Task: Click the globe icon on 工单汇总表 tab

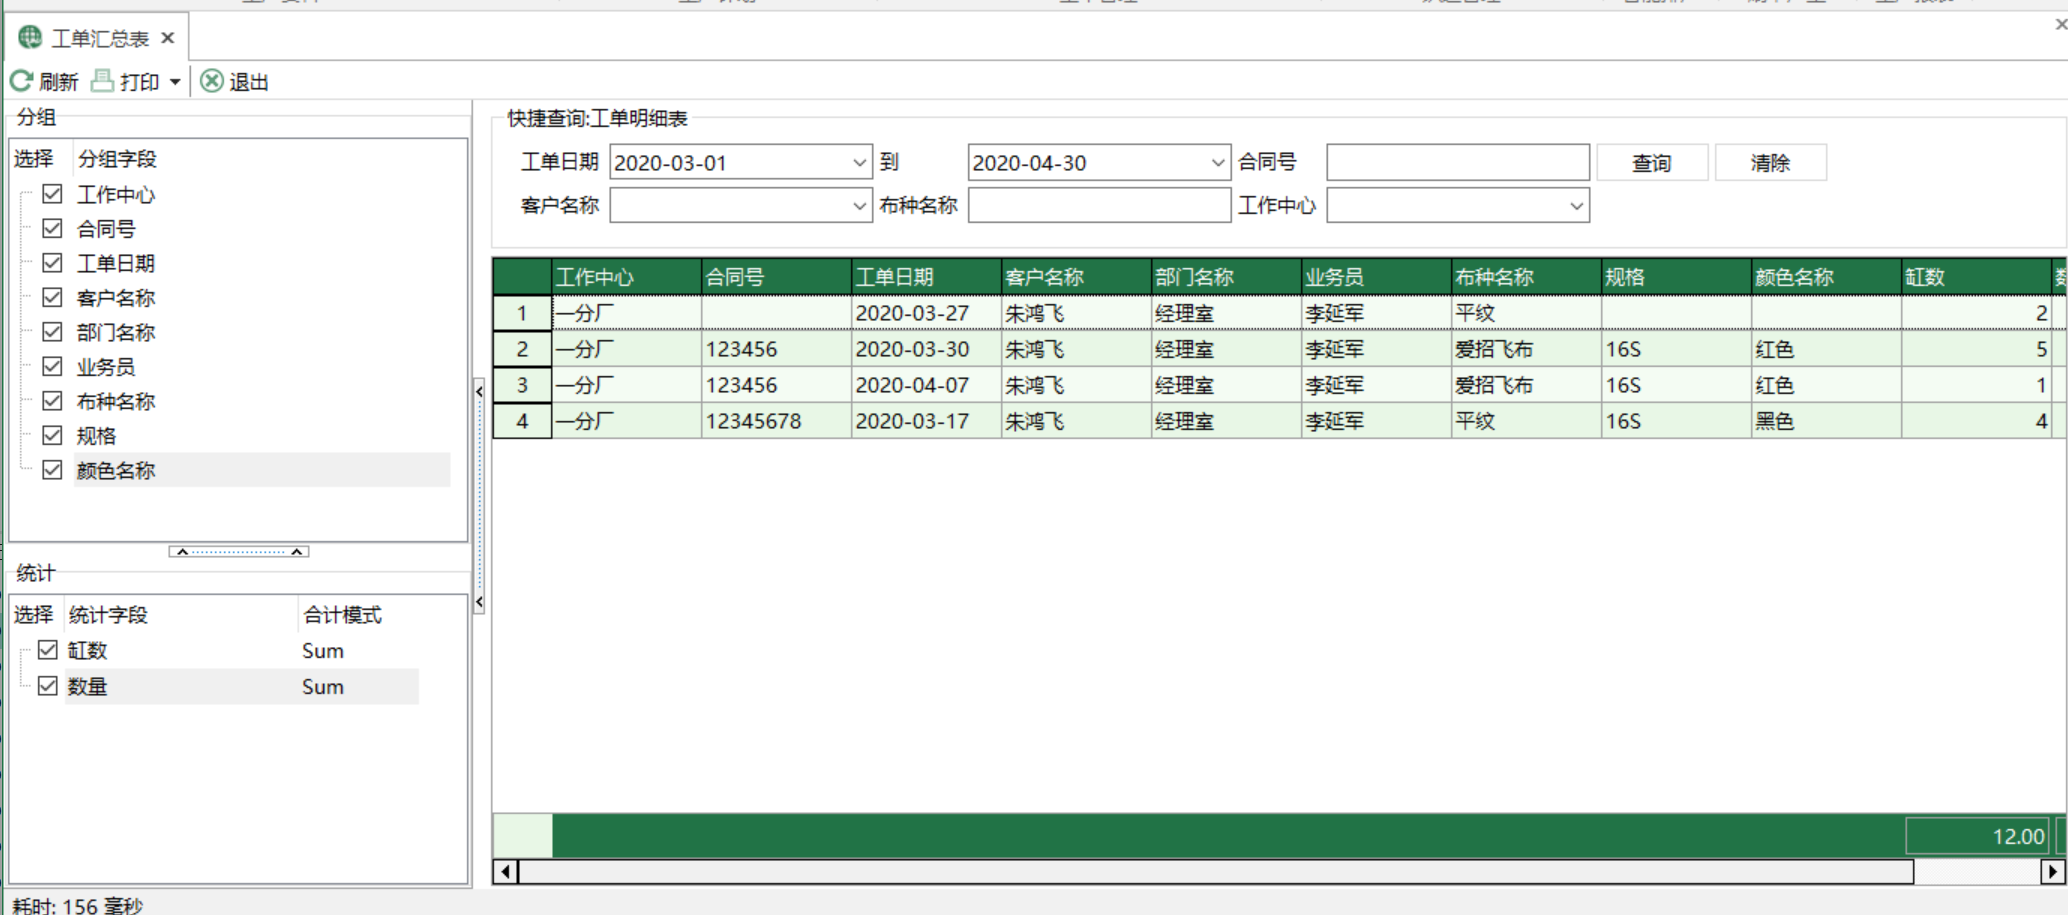Action: tap(30, 38)
